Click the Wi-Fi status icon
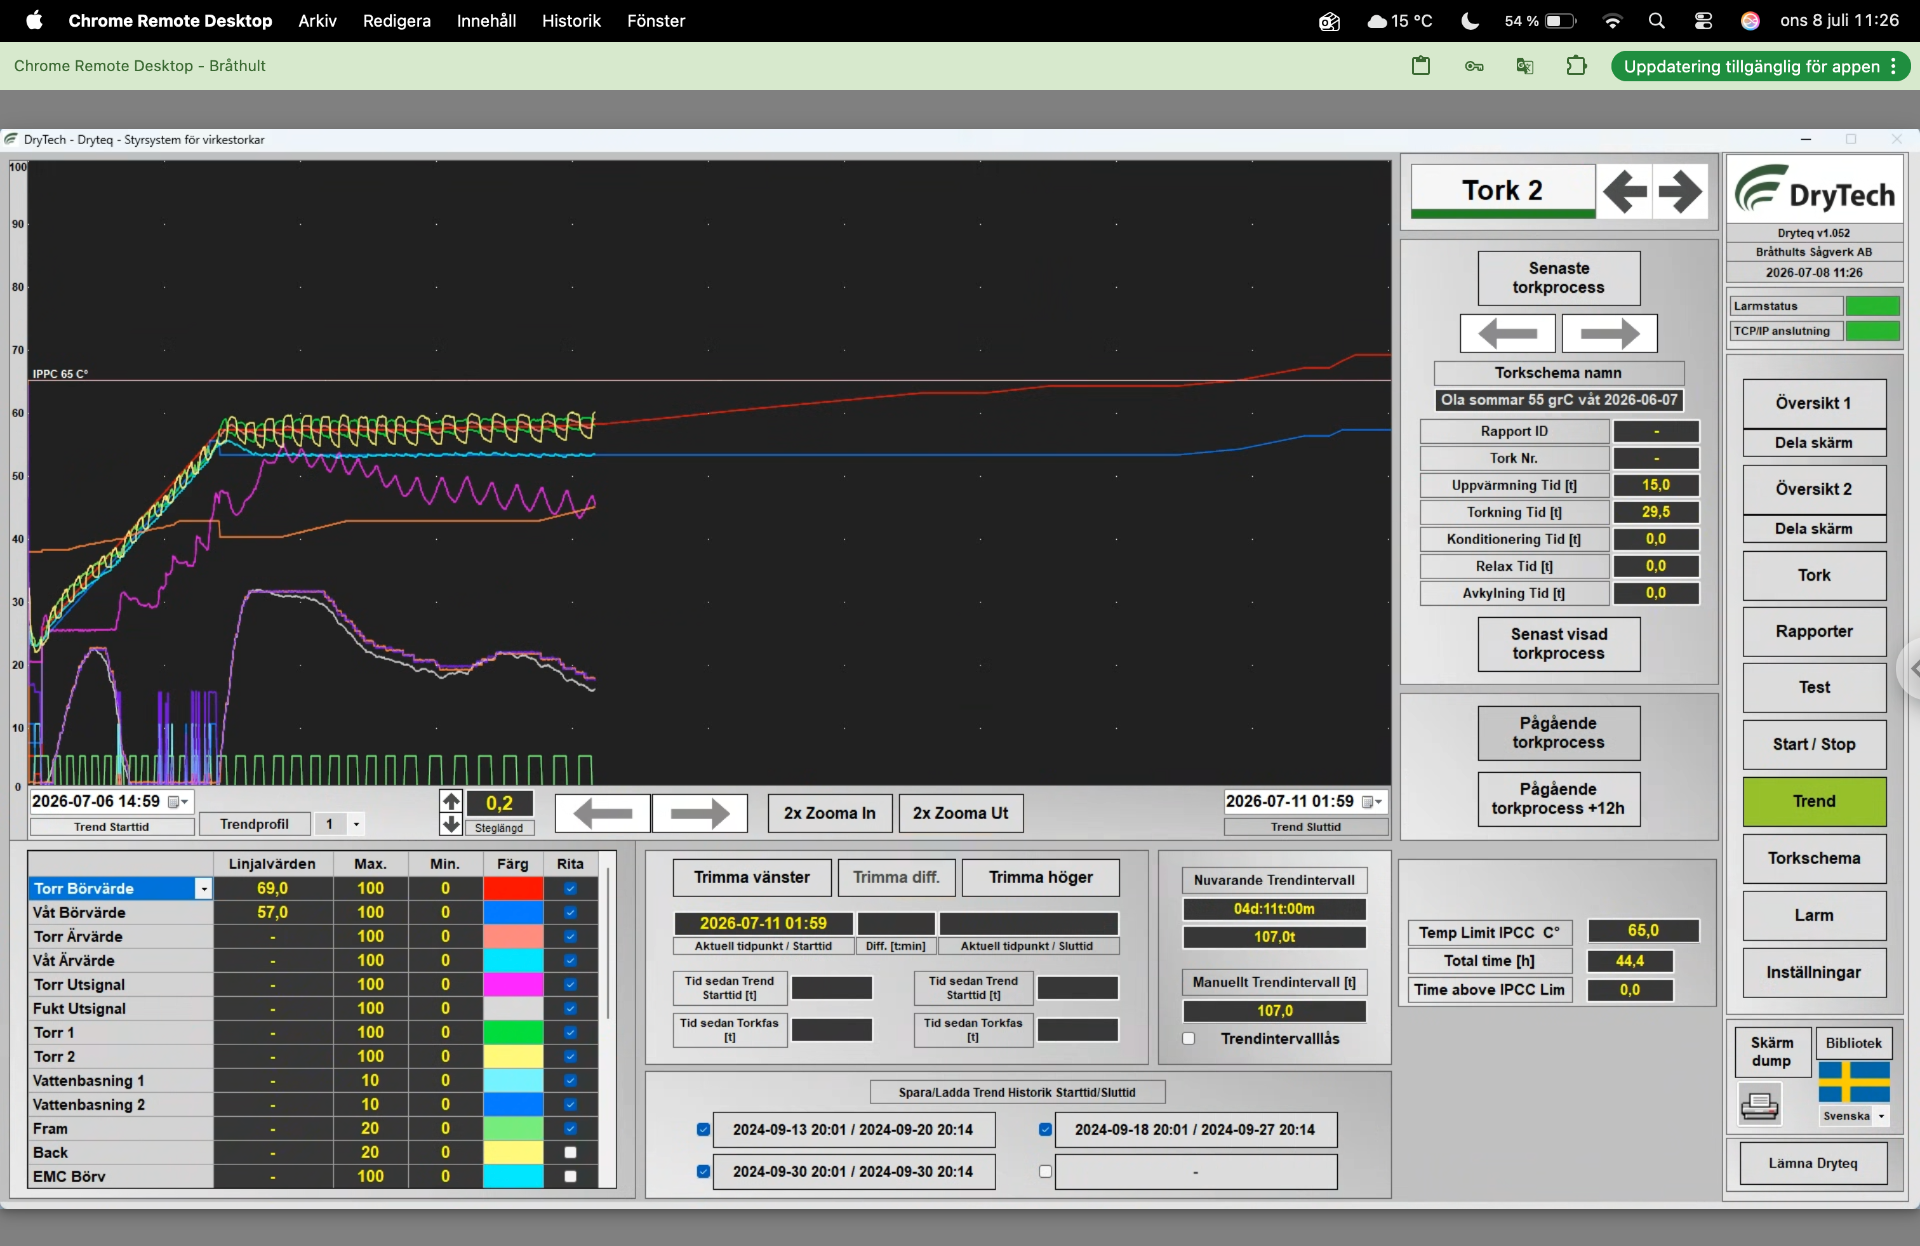 pos(1611,20)
